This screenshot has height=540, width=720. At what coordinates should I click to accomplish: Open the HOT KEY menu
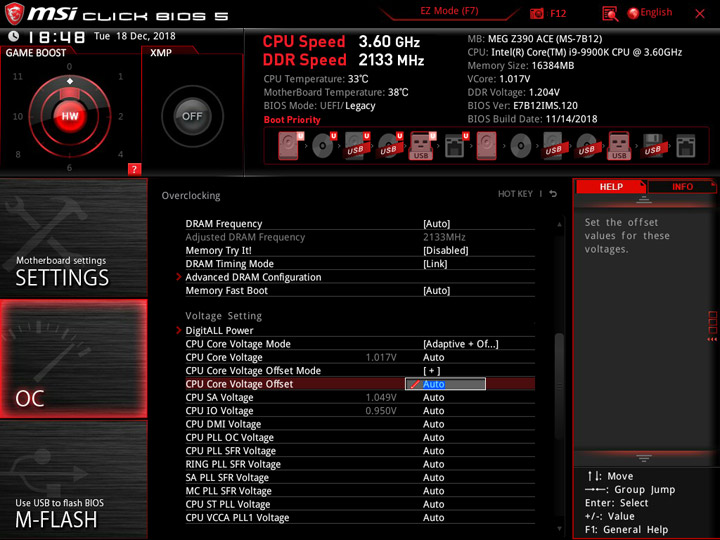[515, 194]
